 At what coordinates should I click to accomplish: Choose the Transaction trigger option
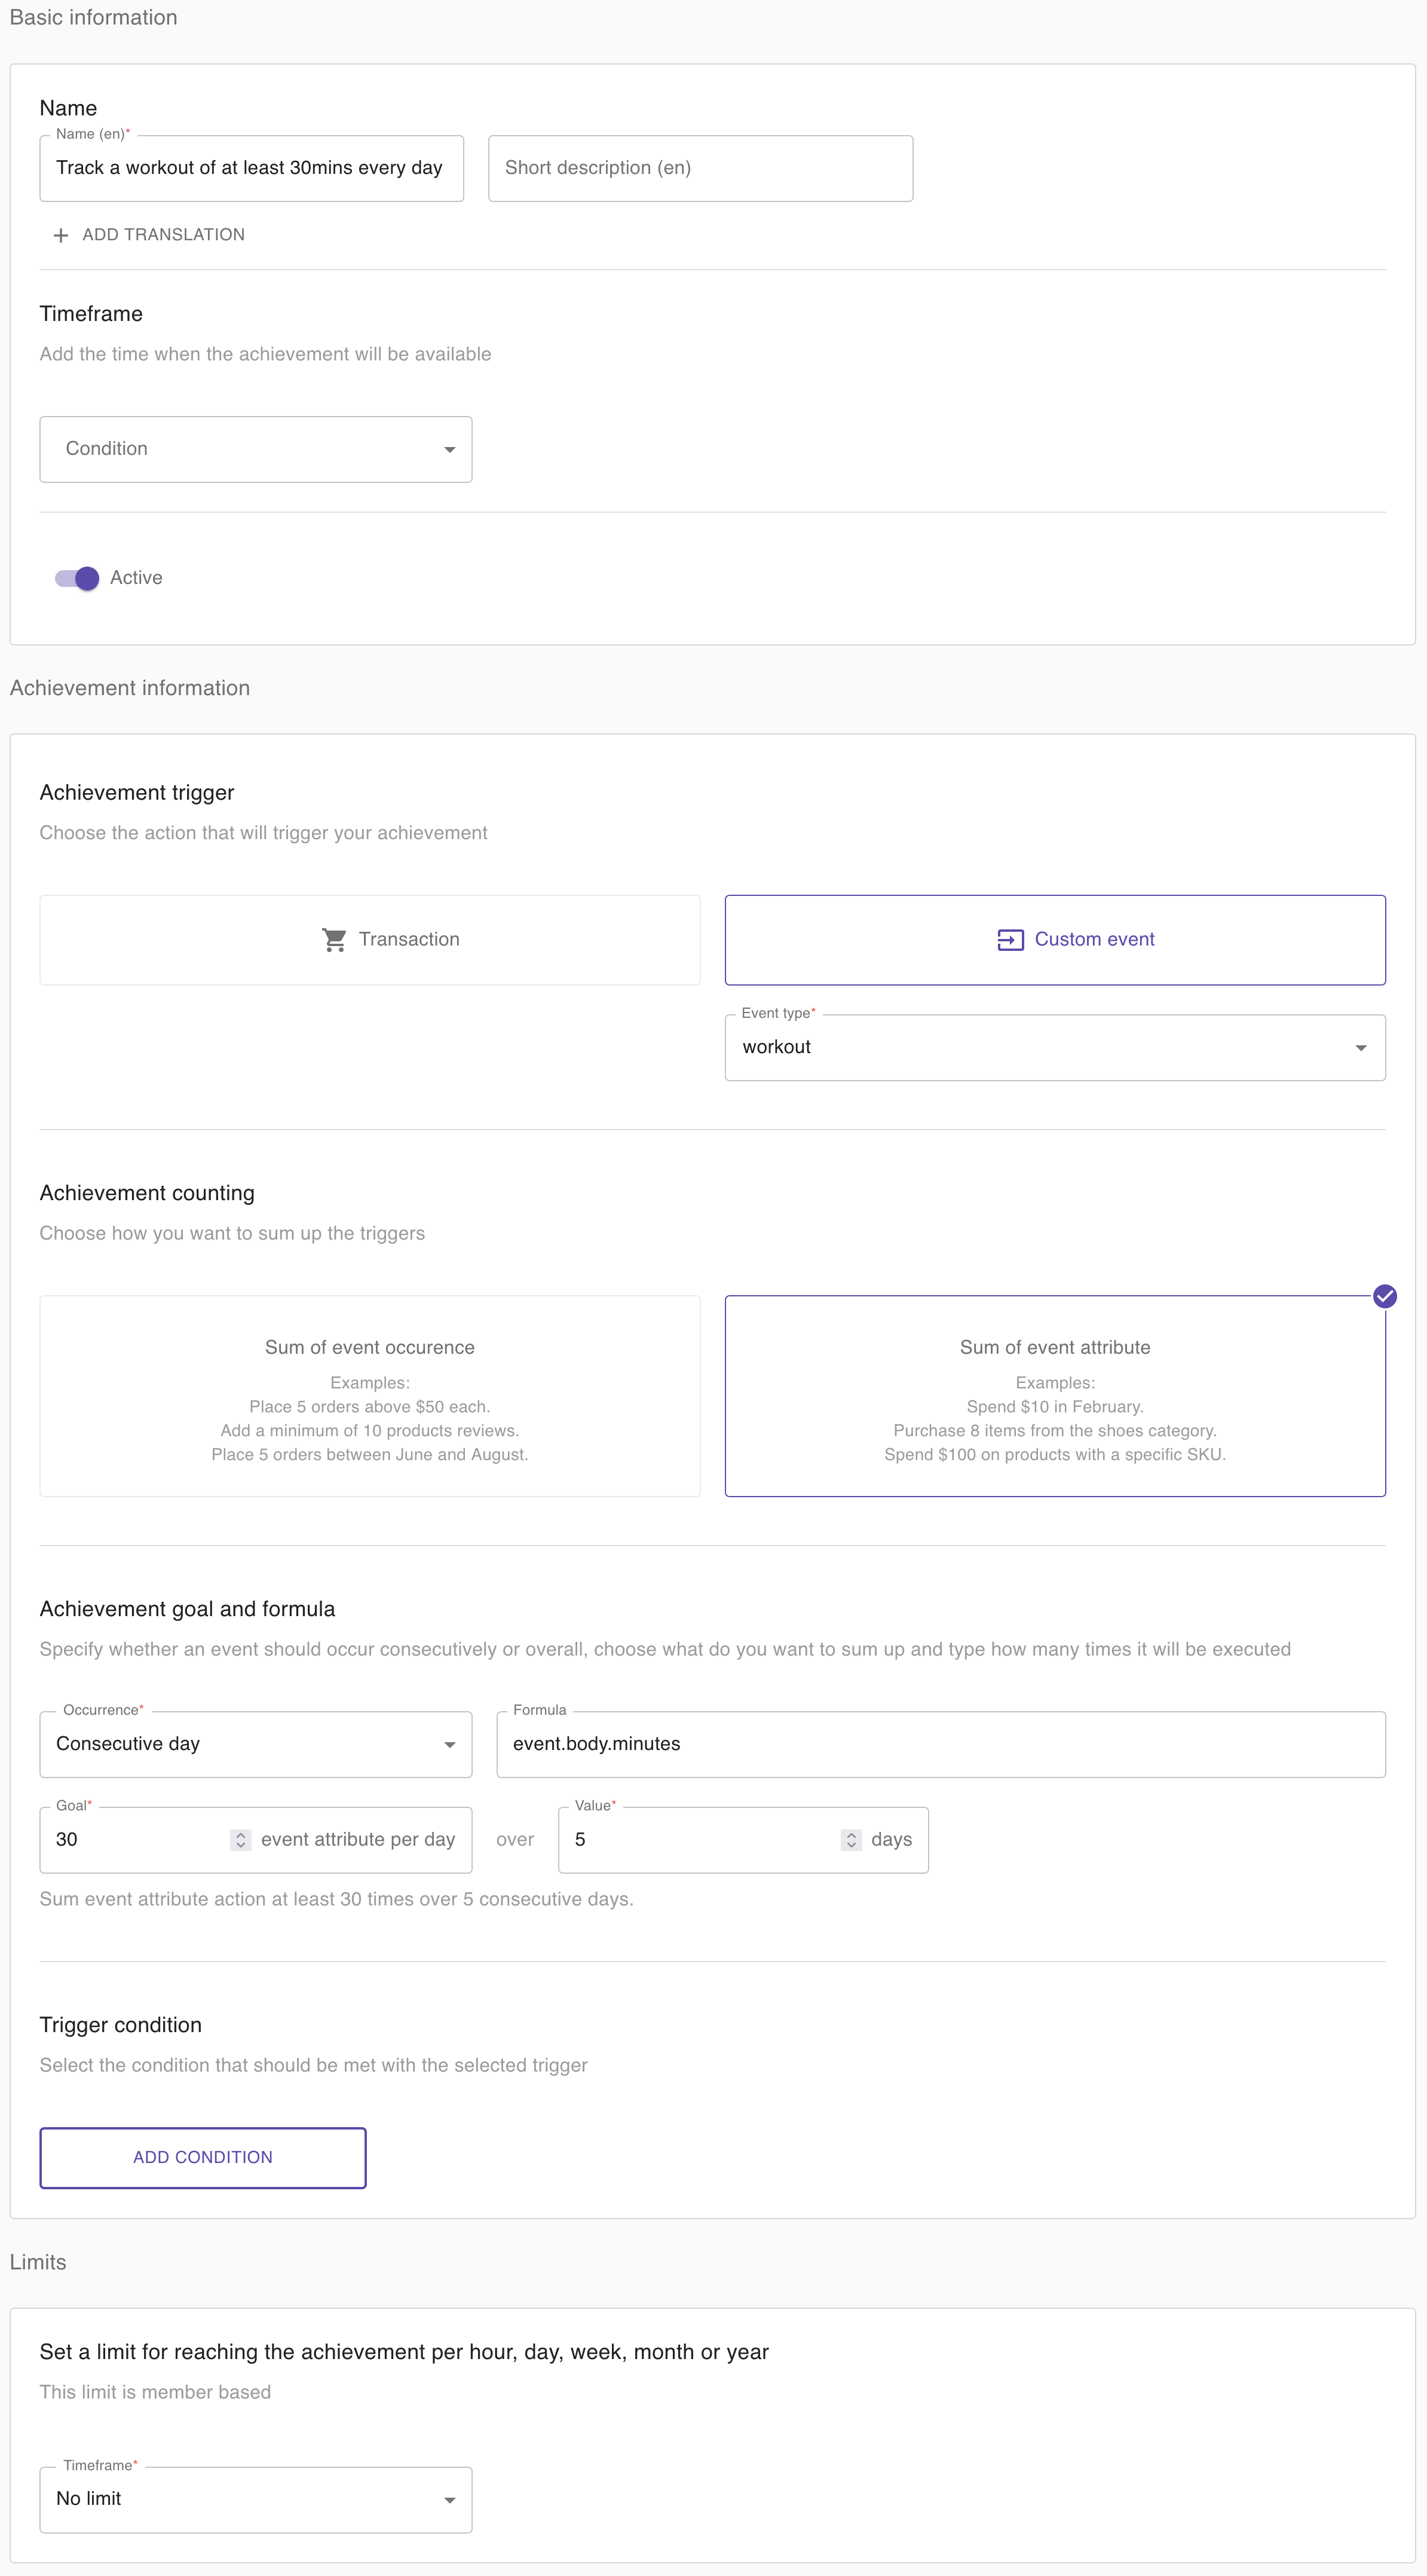[370, 940]
